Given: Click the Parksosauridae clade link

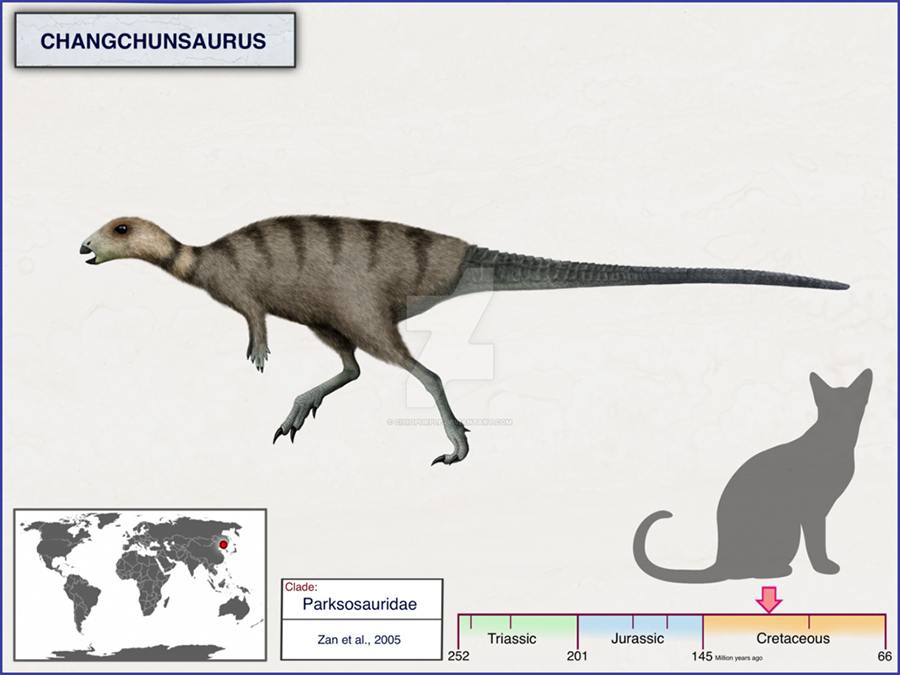Looking at the screenshot, I should (x=360, y=604).
